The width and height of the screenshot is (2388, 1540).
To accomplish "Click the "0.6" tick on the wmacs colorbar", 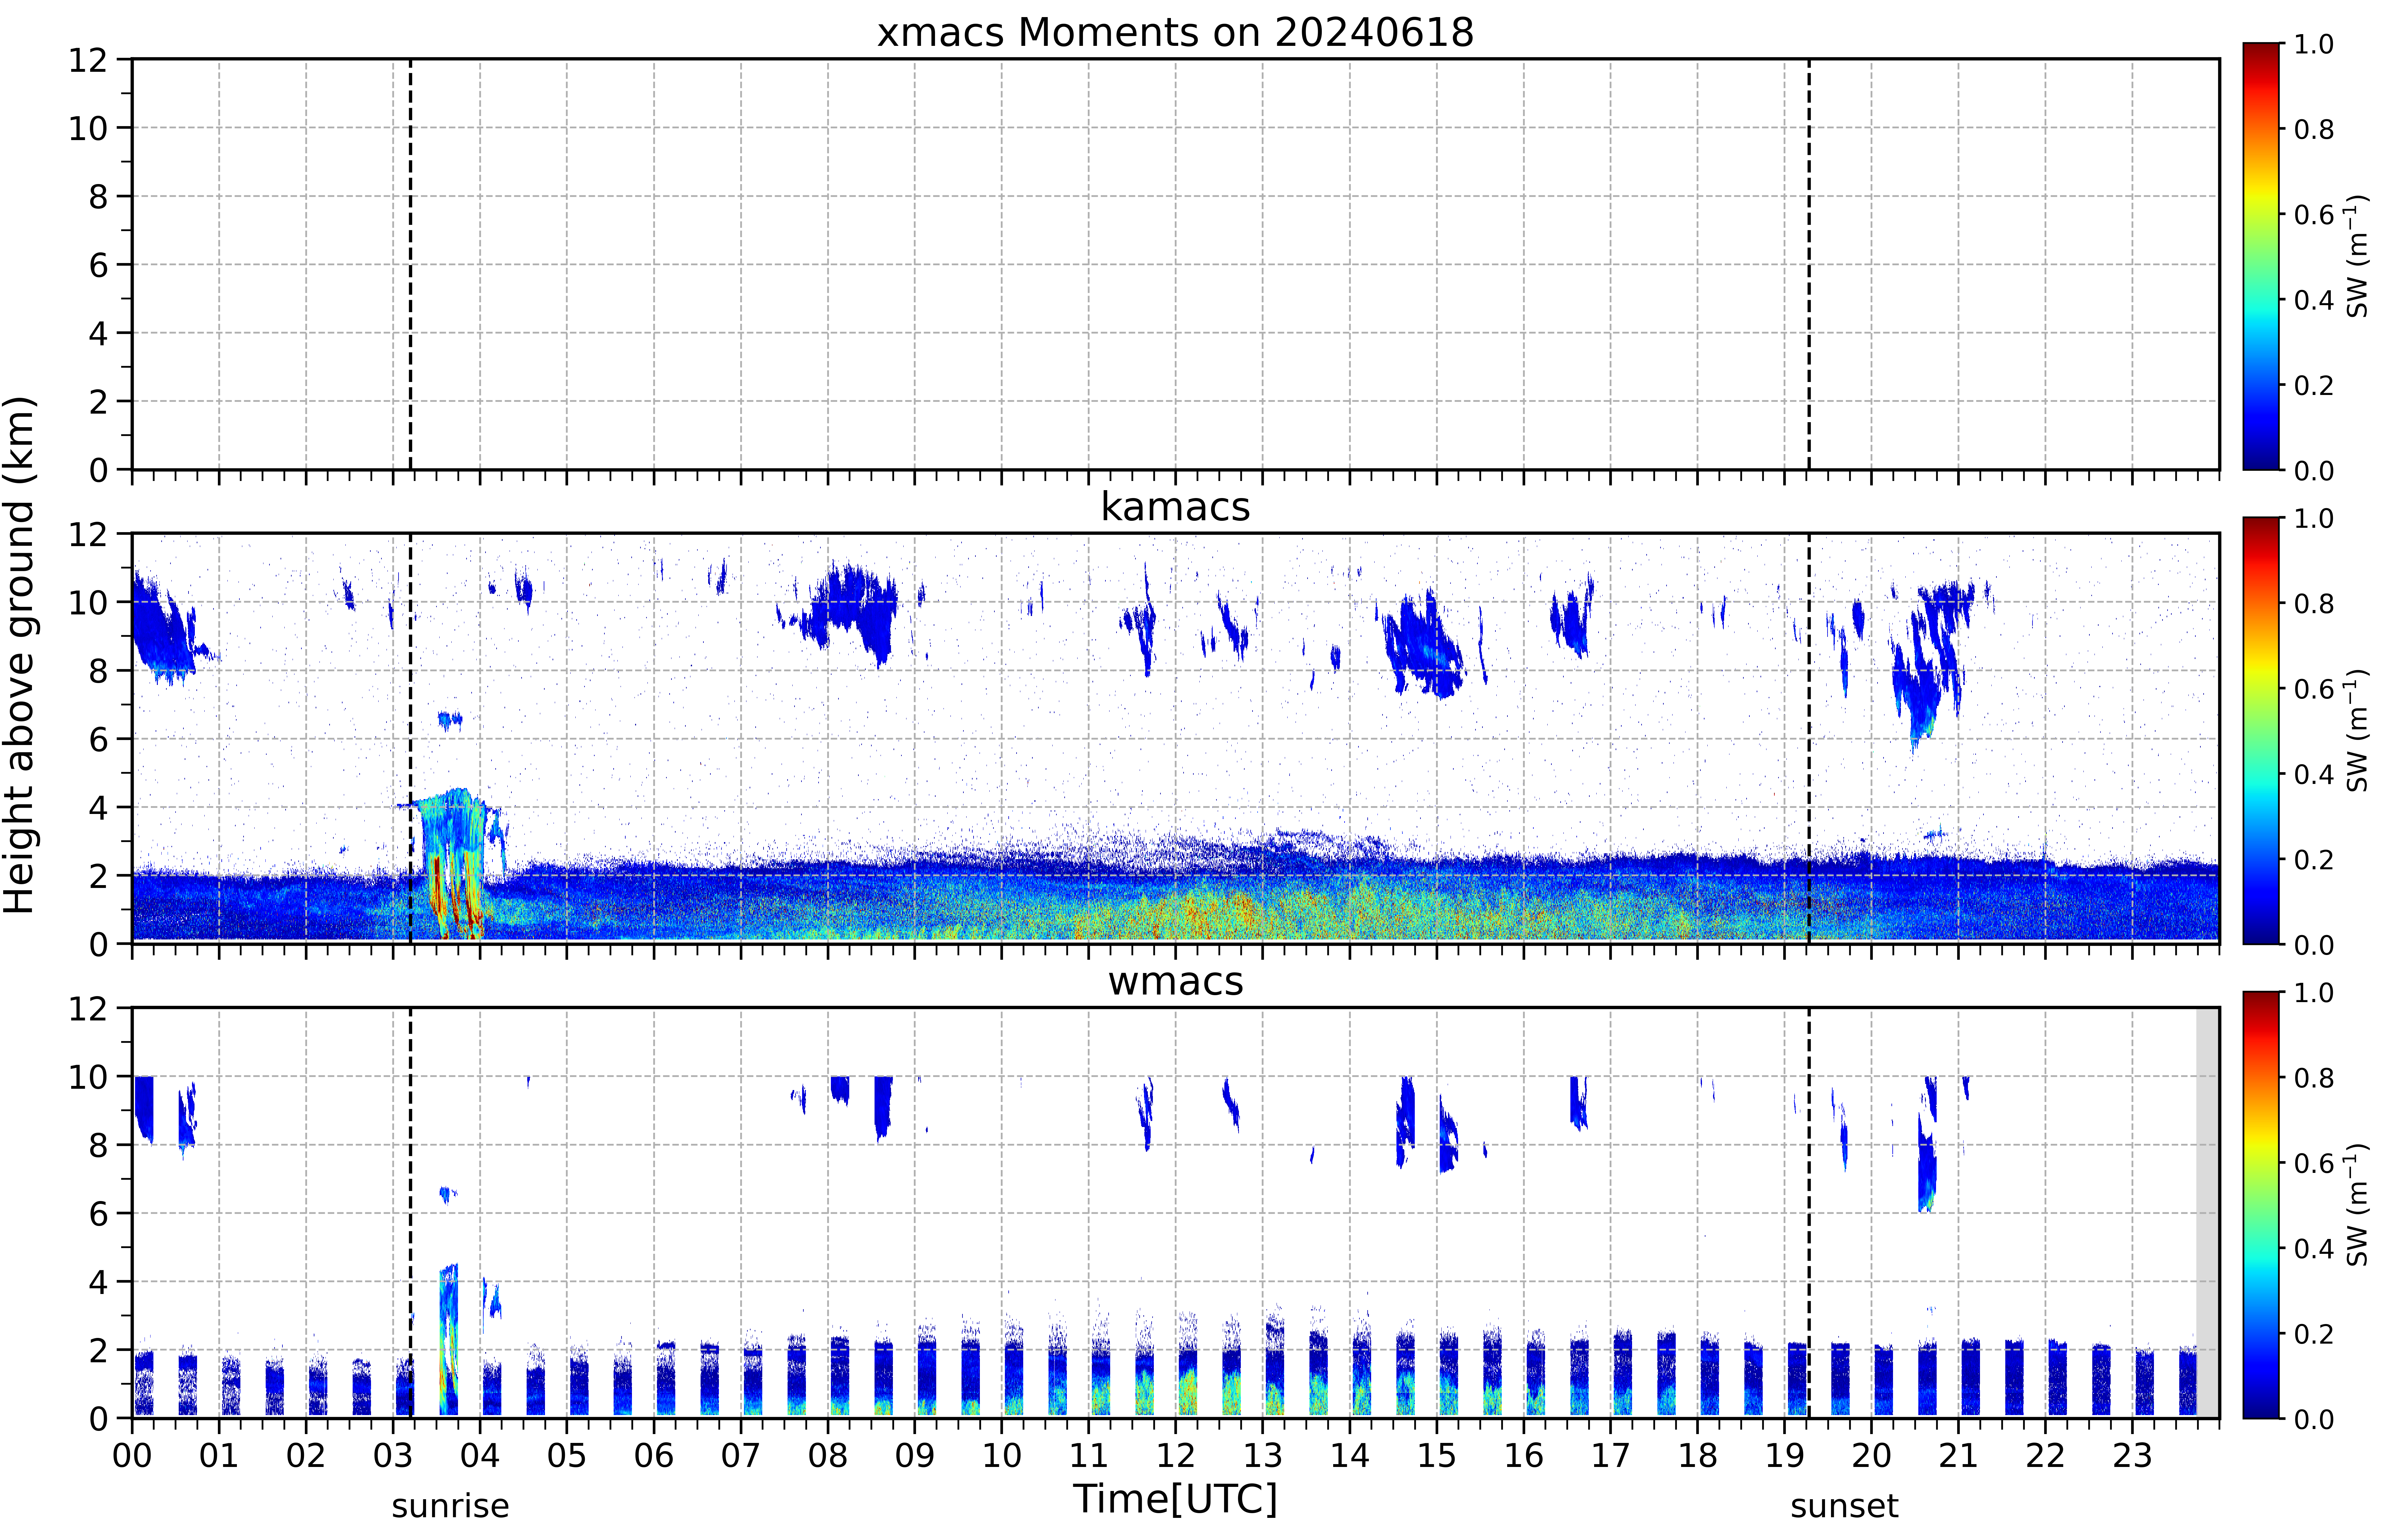I will 2314,1163.
